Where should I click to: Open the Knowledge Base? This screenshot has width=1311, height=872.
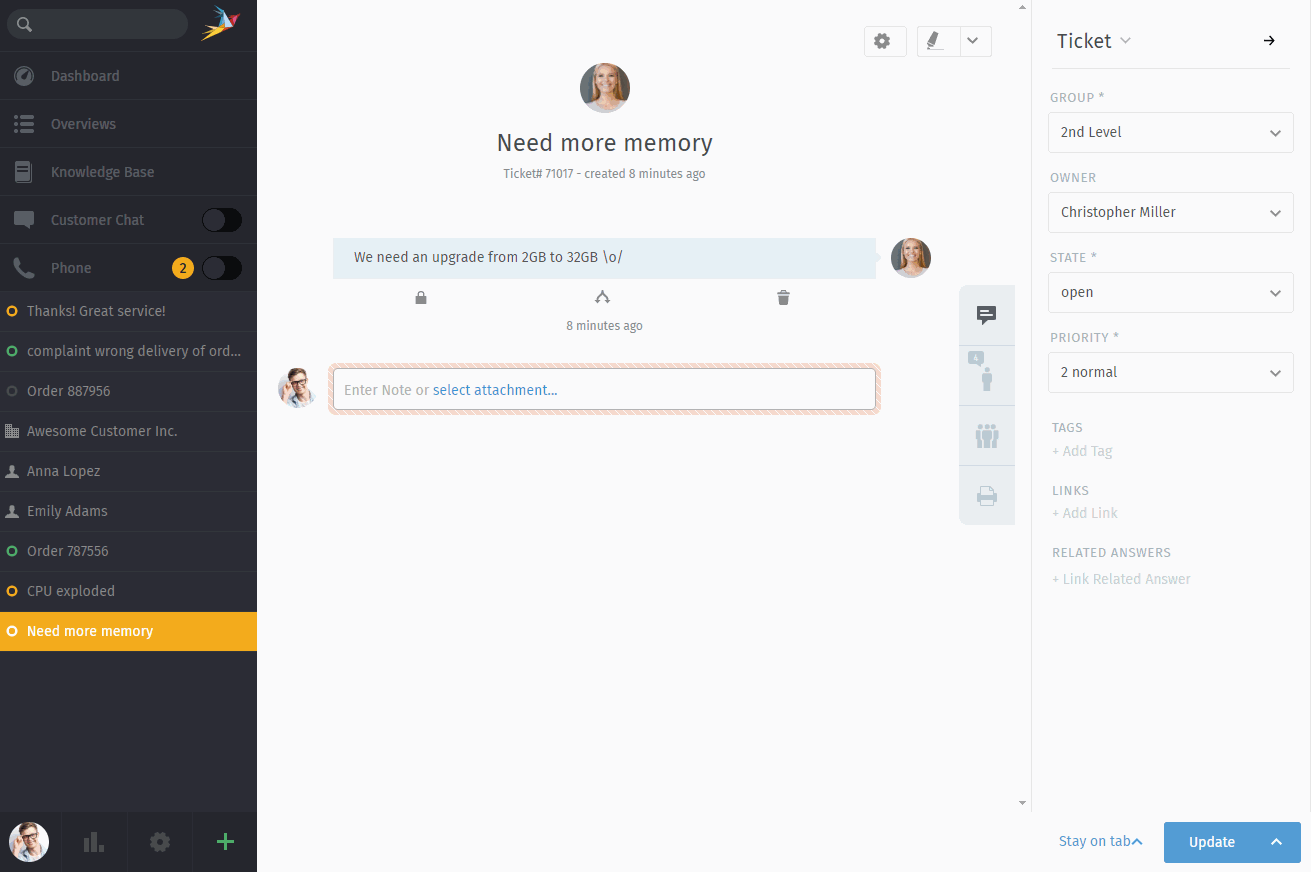click(x=103, y=171)
